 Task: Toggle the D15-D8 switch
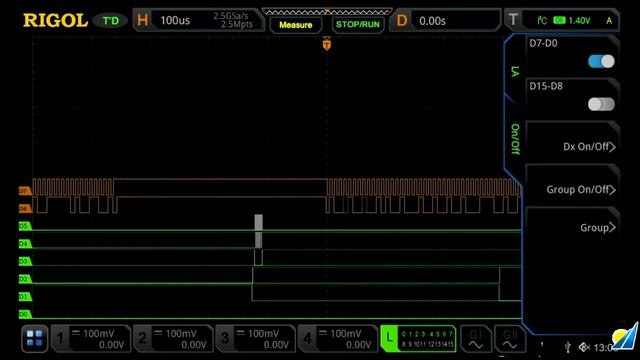point(601,104)
